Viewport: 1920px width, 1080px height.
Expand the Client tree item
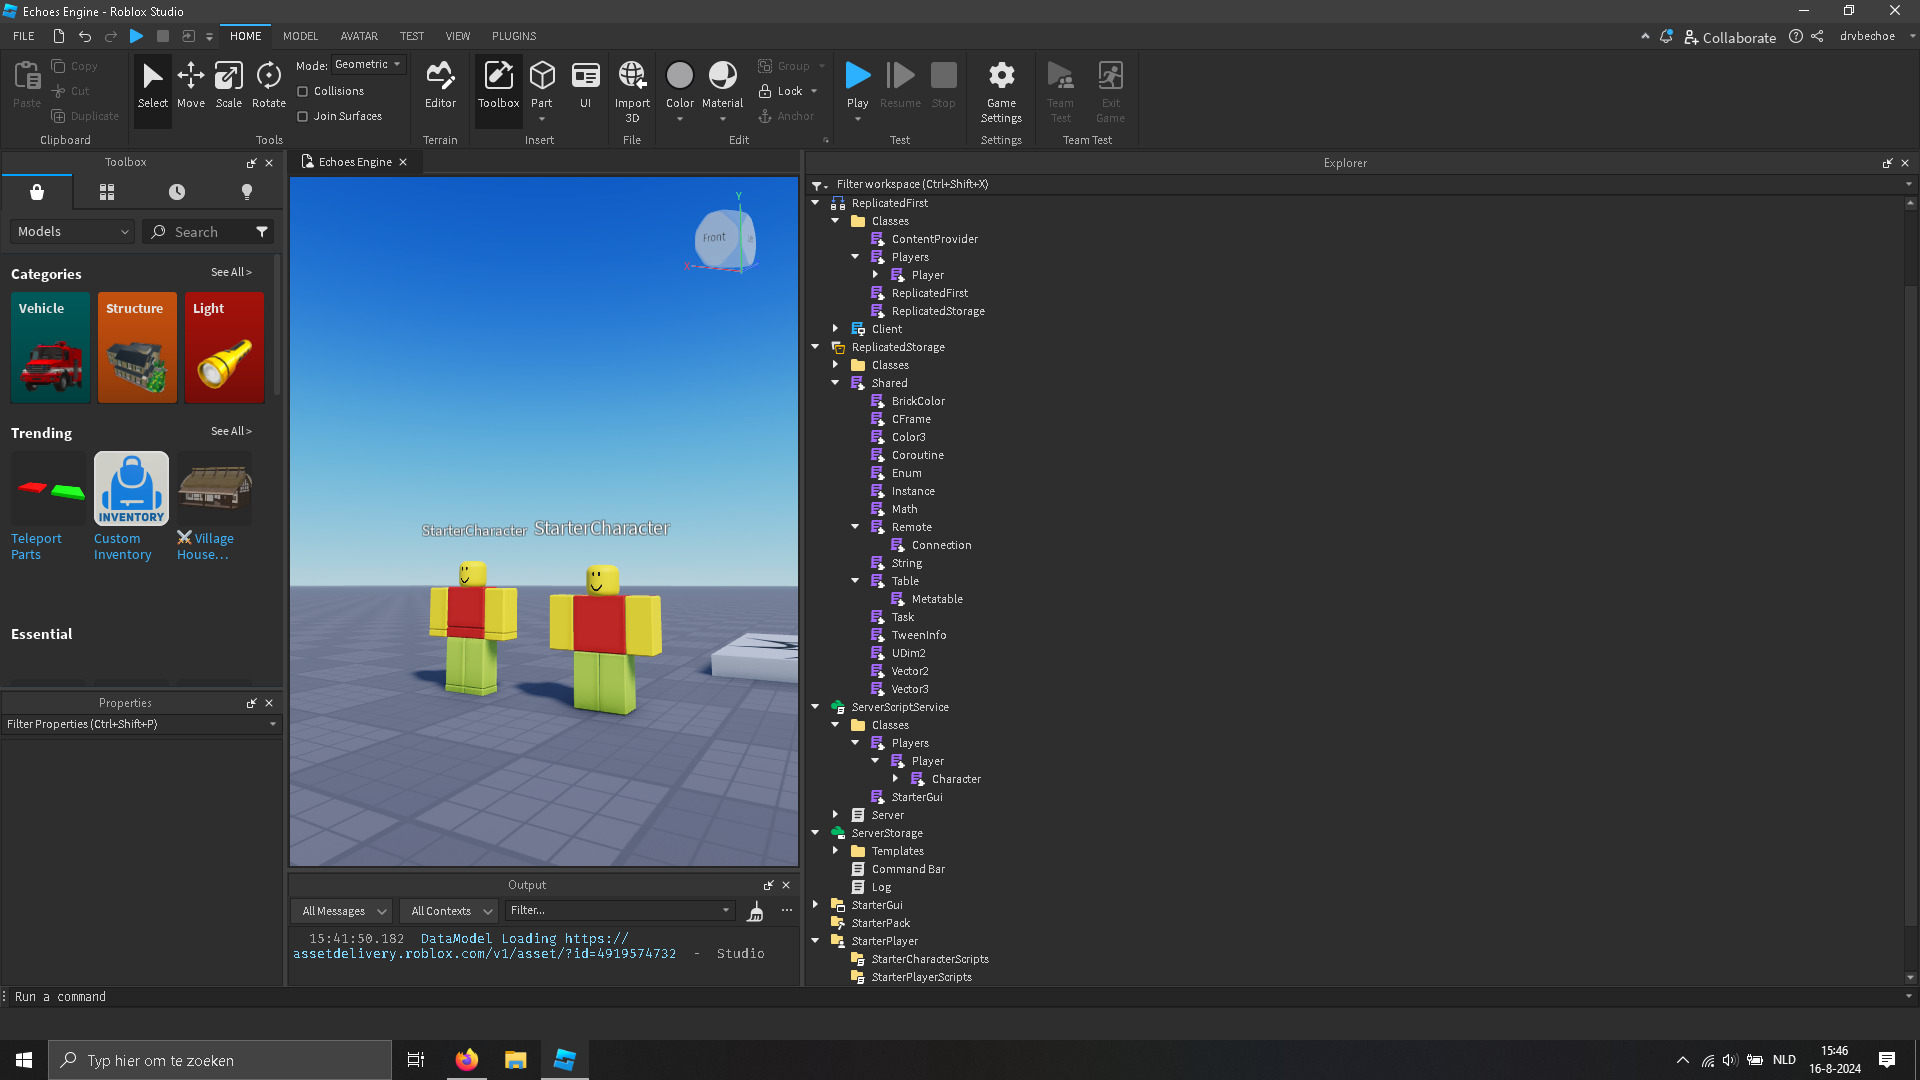coord(837,328)
